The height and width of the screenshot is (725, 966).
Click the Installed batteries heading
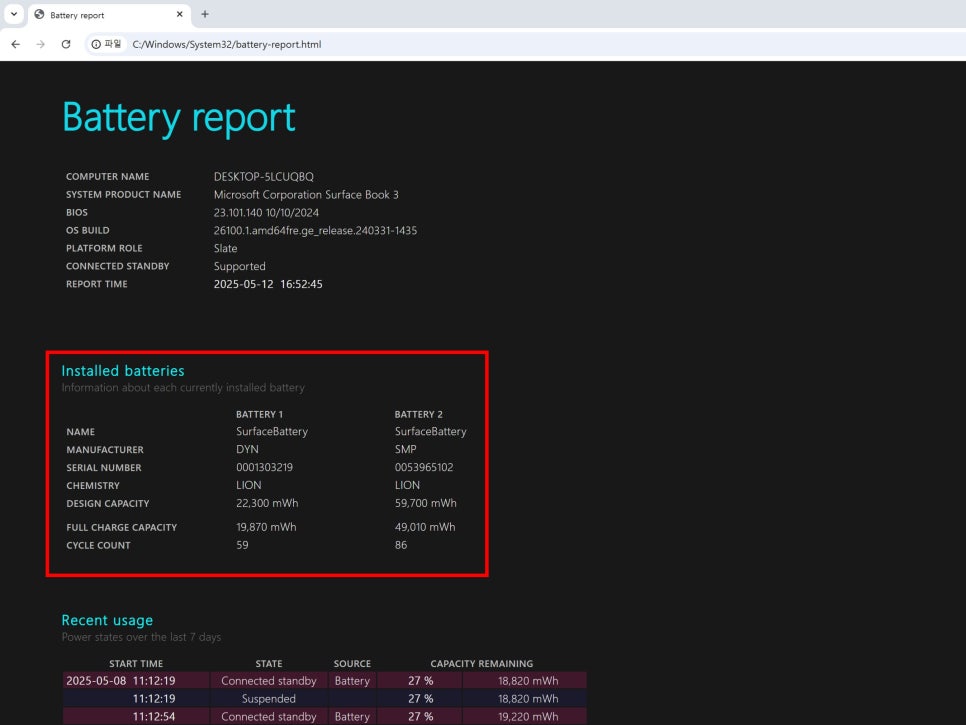point(123,371)
